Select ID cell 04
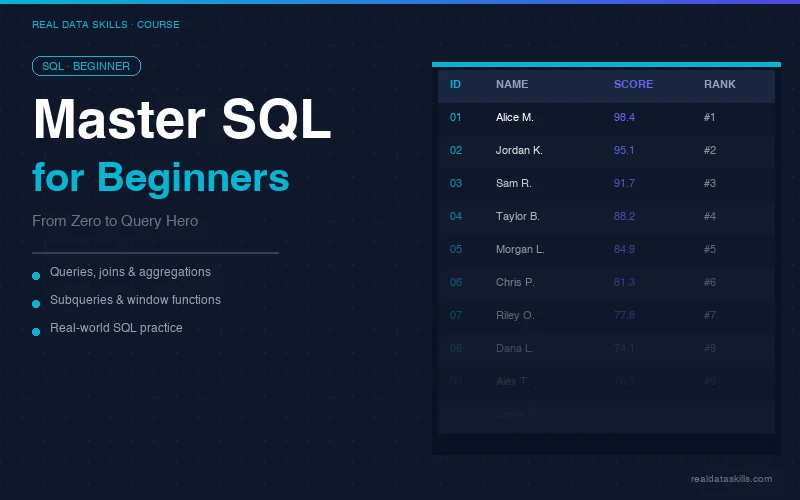 (456, 216)
